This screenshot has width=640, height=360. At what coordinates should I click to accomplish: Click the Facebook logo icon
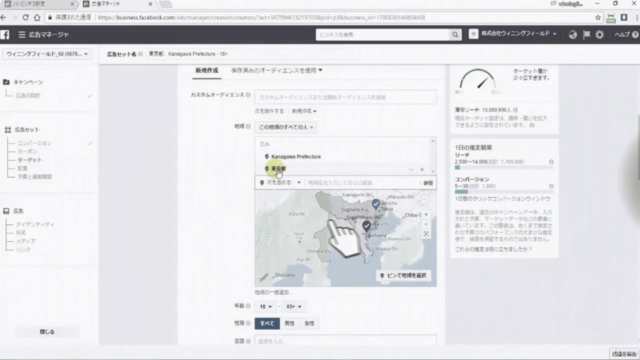point(5,35)
